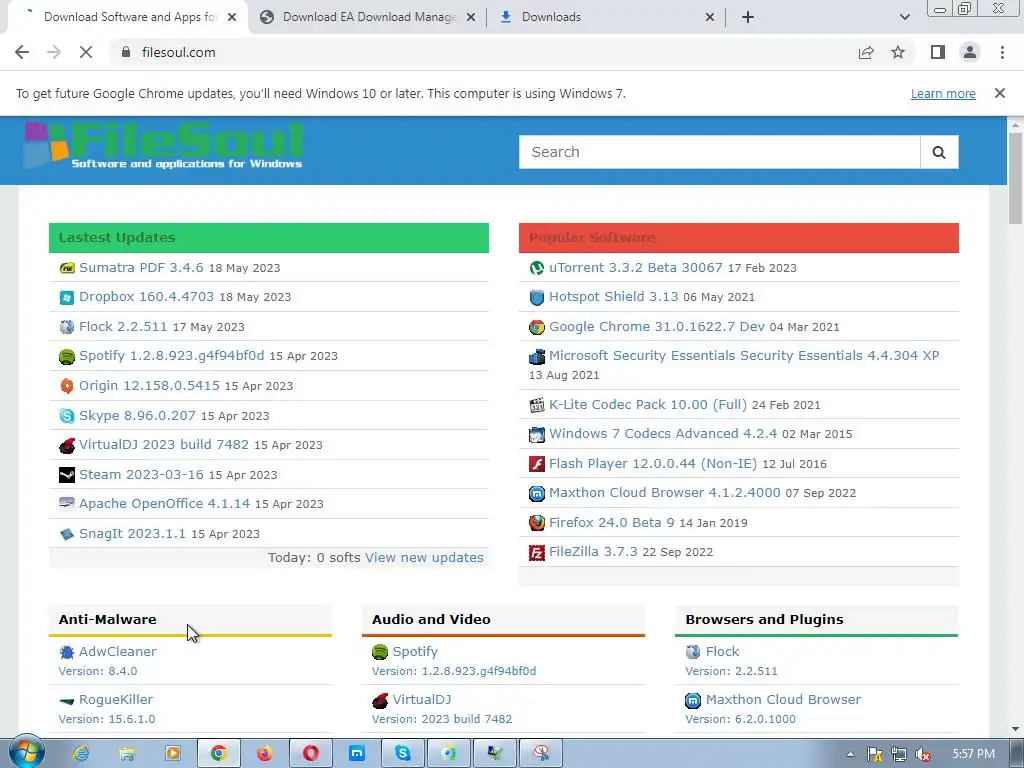The image size is (1024, 768).
Task: Open Skype from the taskbar
Action: pos(403,753)
